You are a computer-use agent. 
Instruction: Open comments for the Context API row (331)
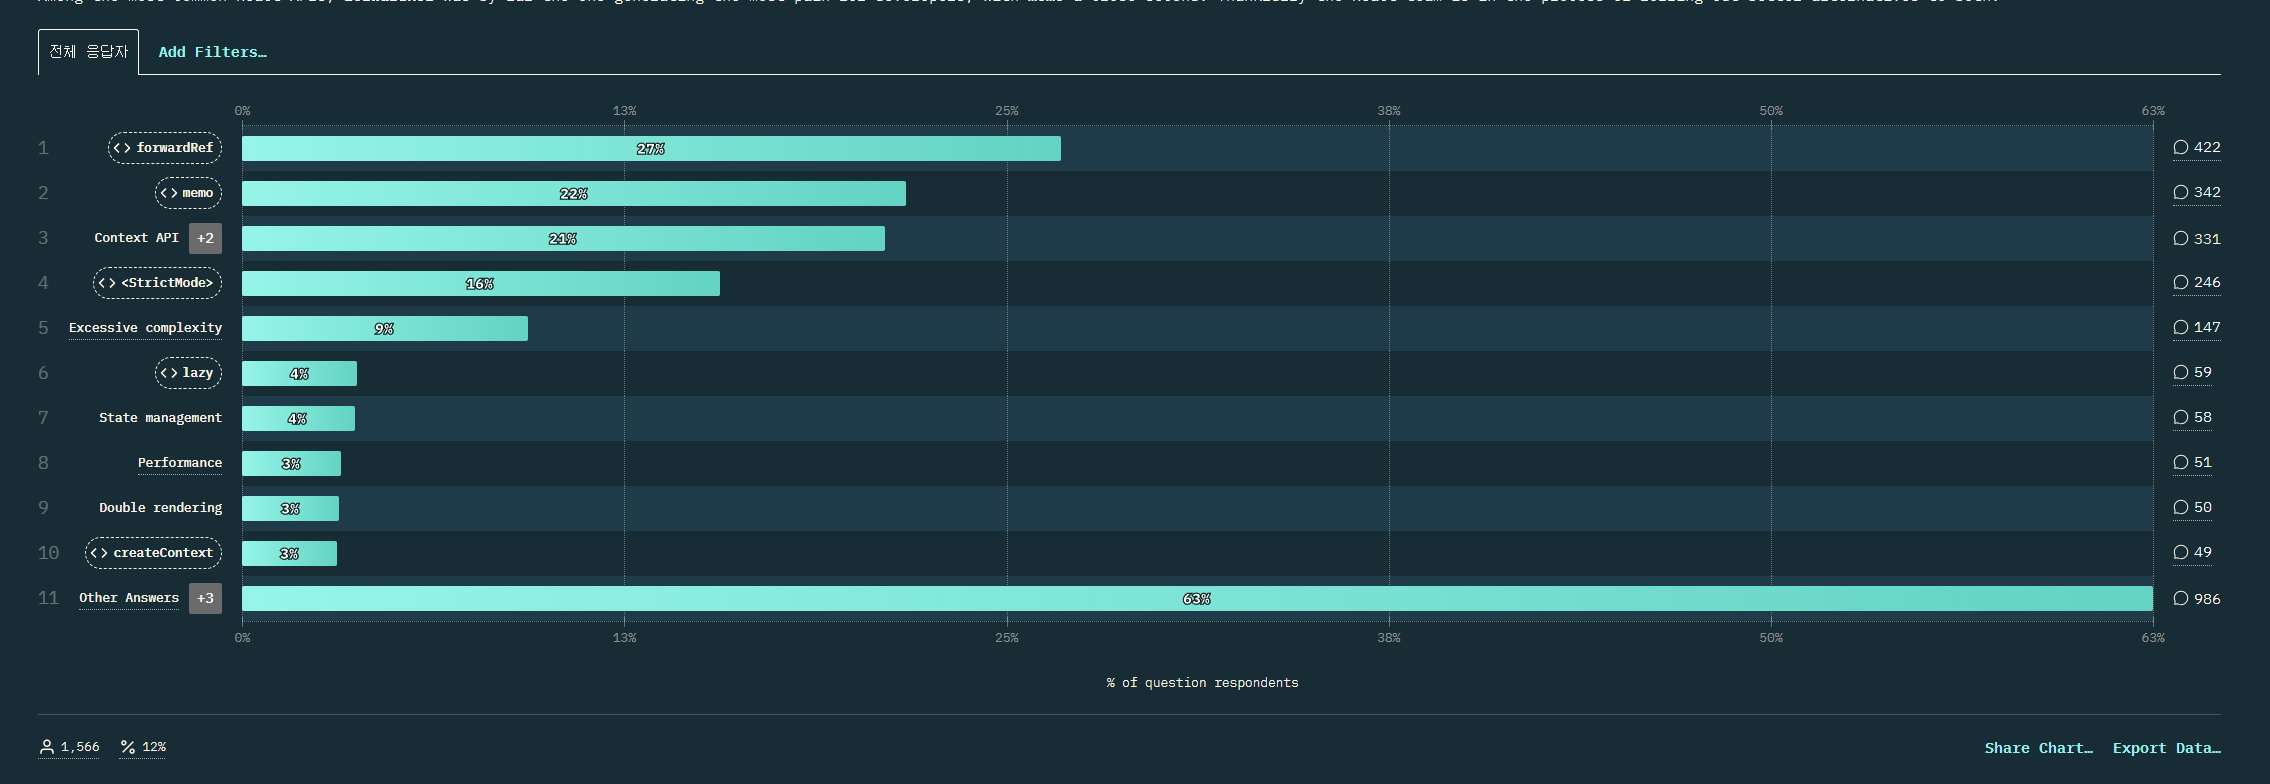(x=2196, y=239)
